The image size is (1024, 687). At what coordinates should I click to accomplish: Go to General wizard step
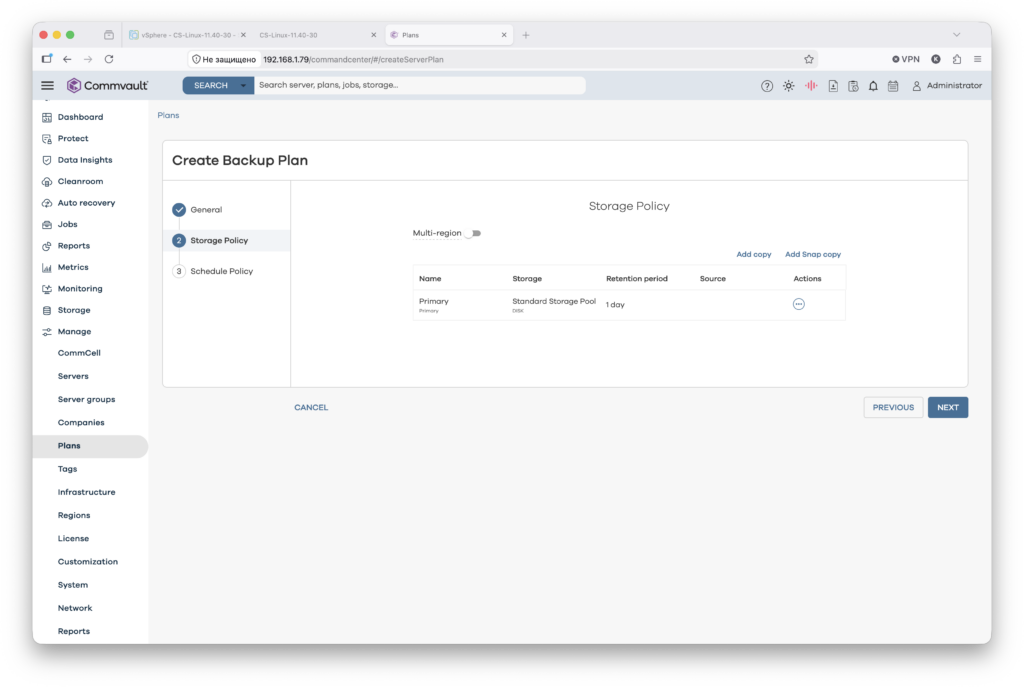point(199,210)
